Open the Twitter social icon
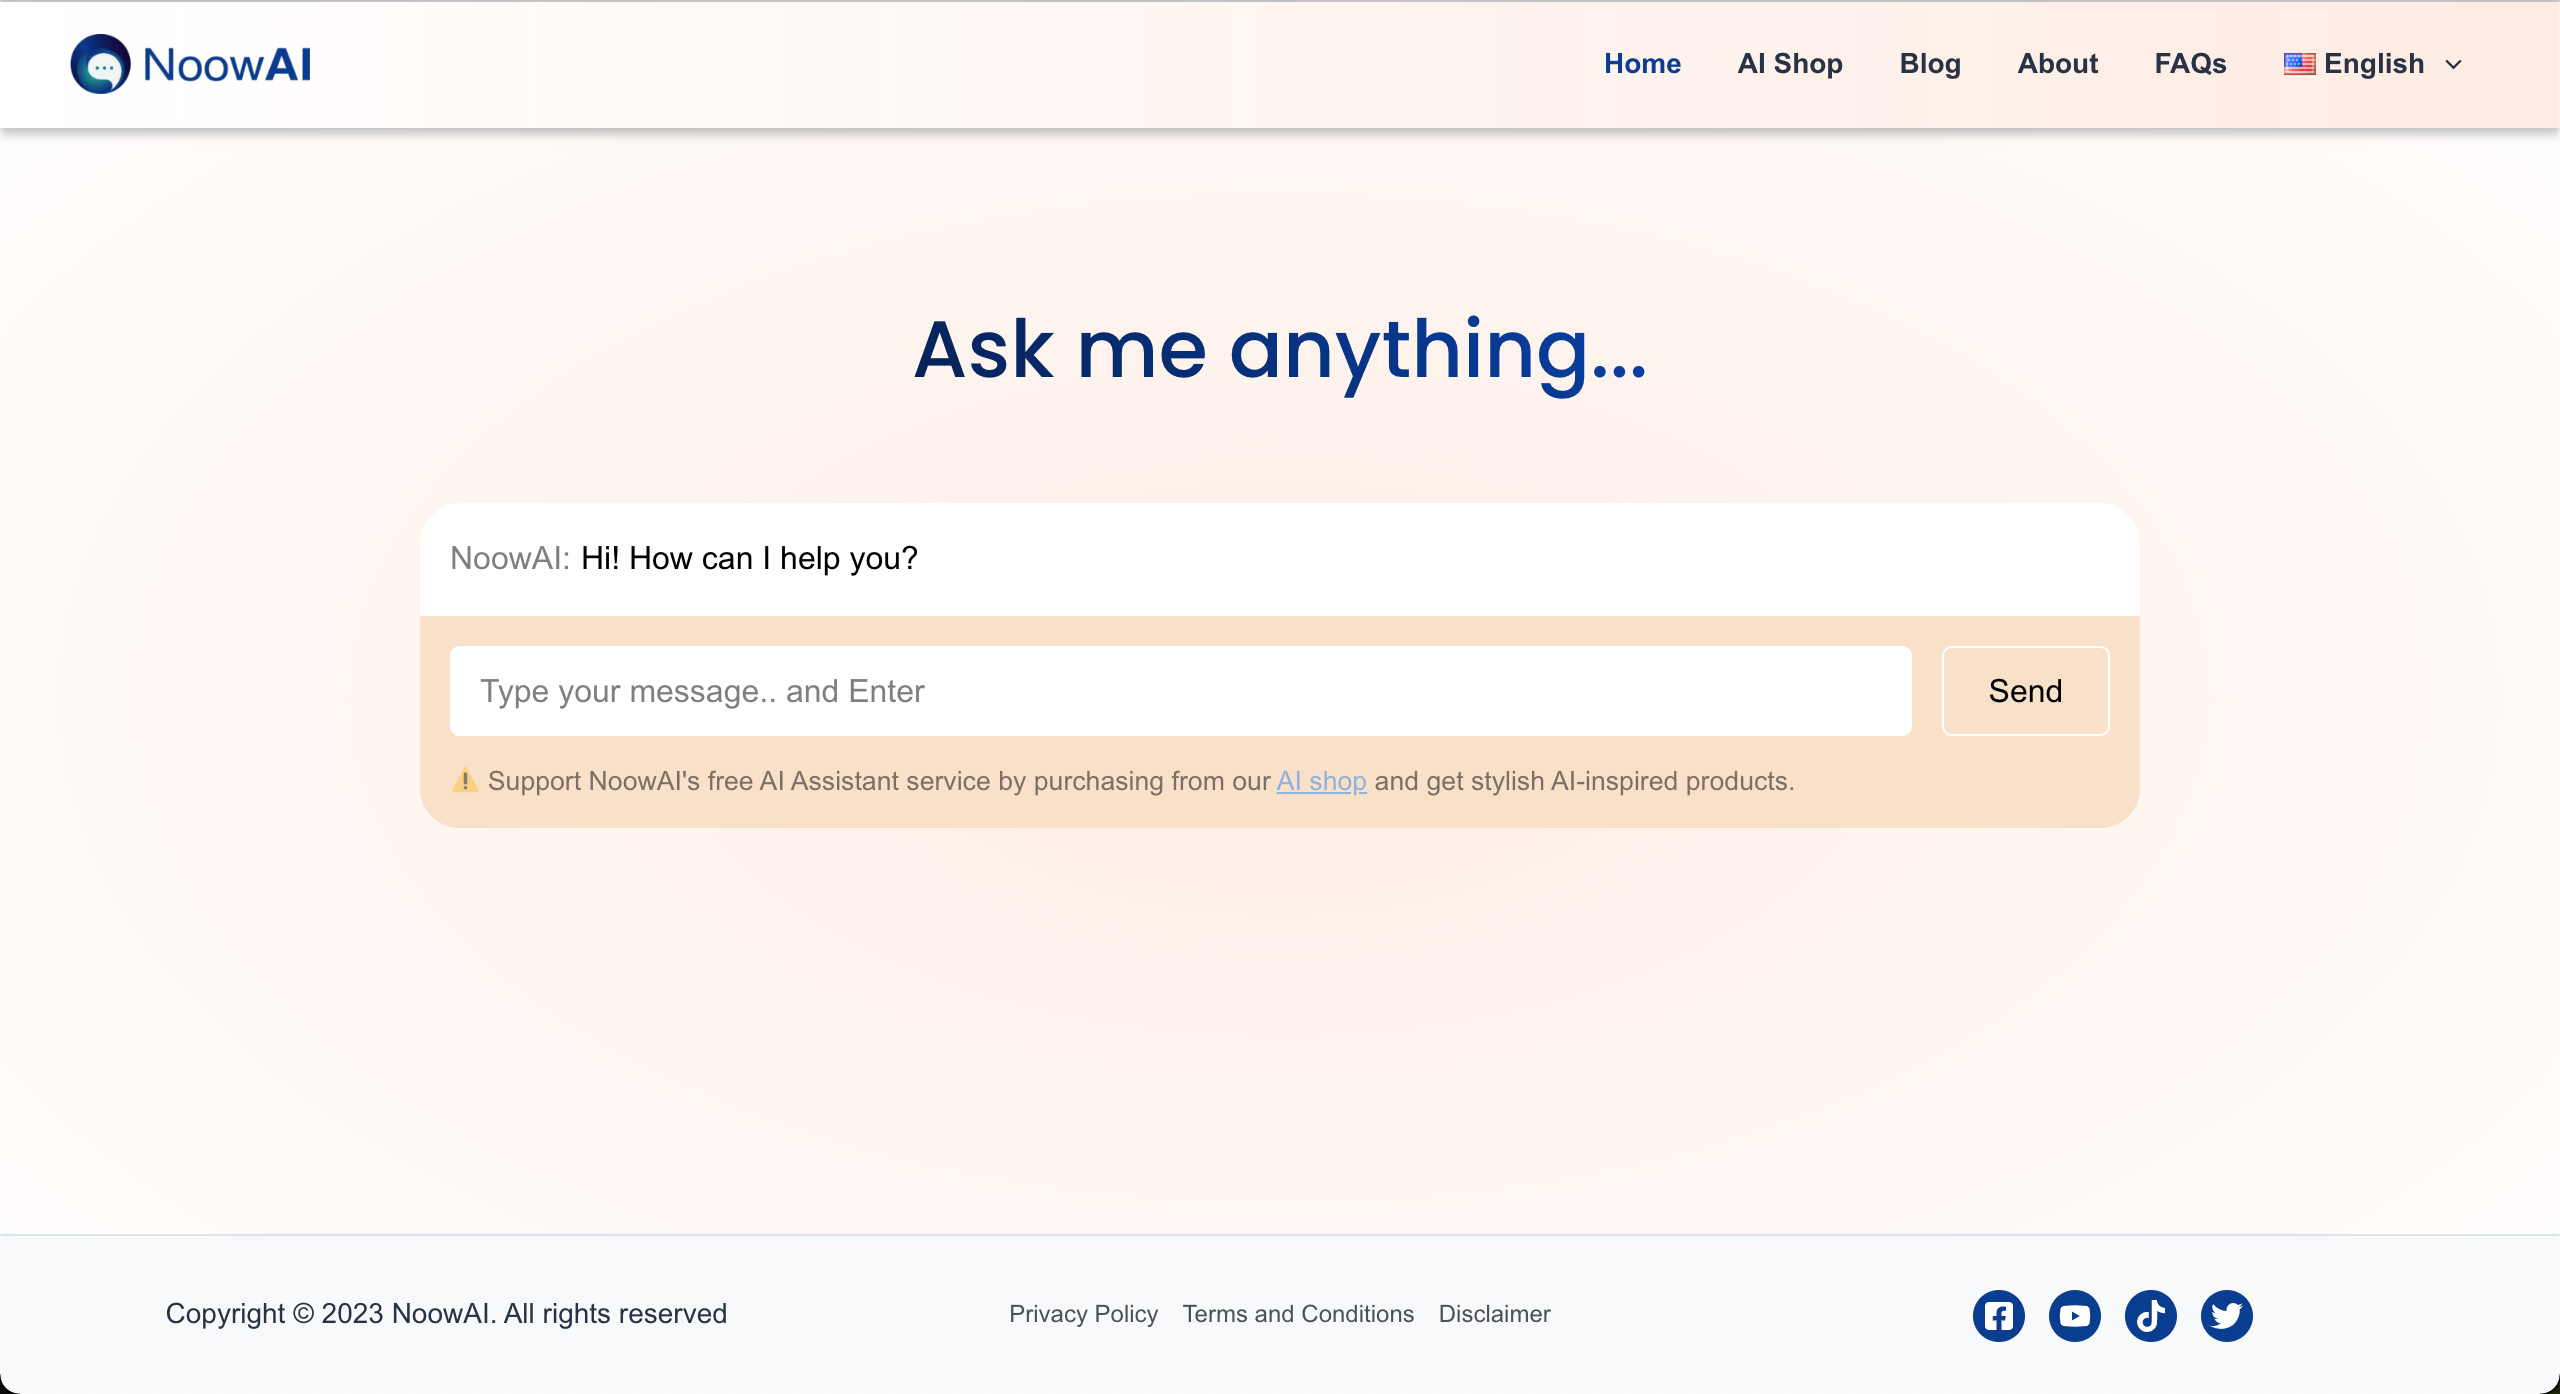The image size is (2560, 1394). 2226,1315
